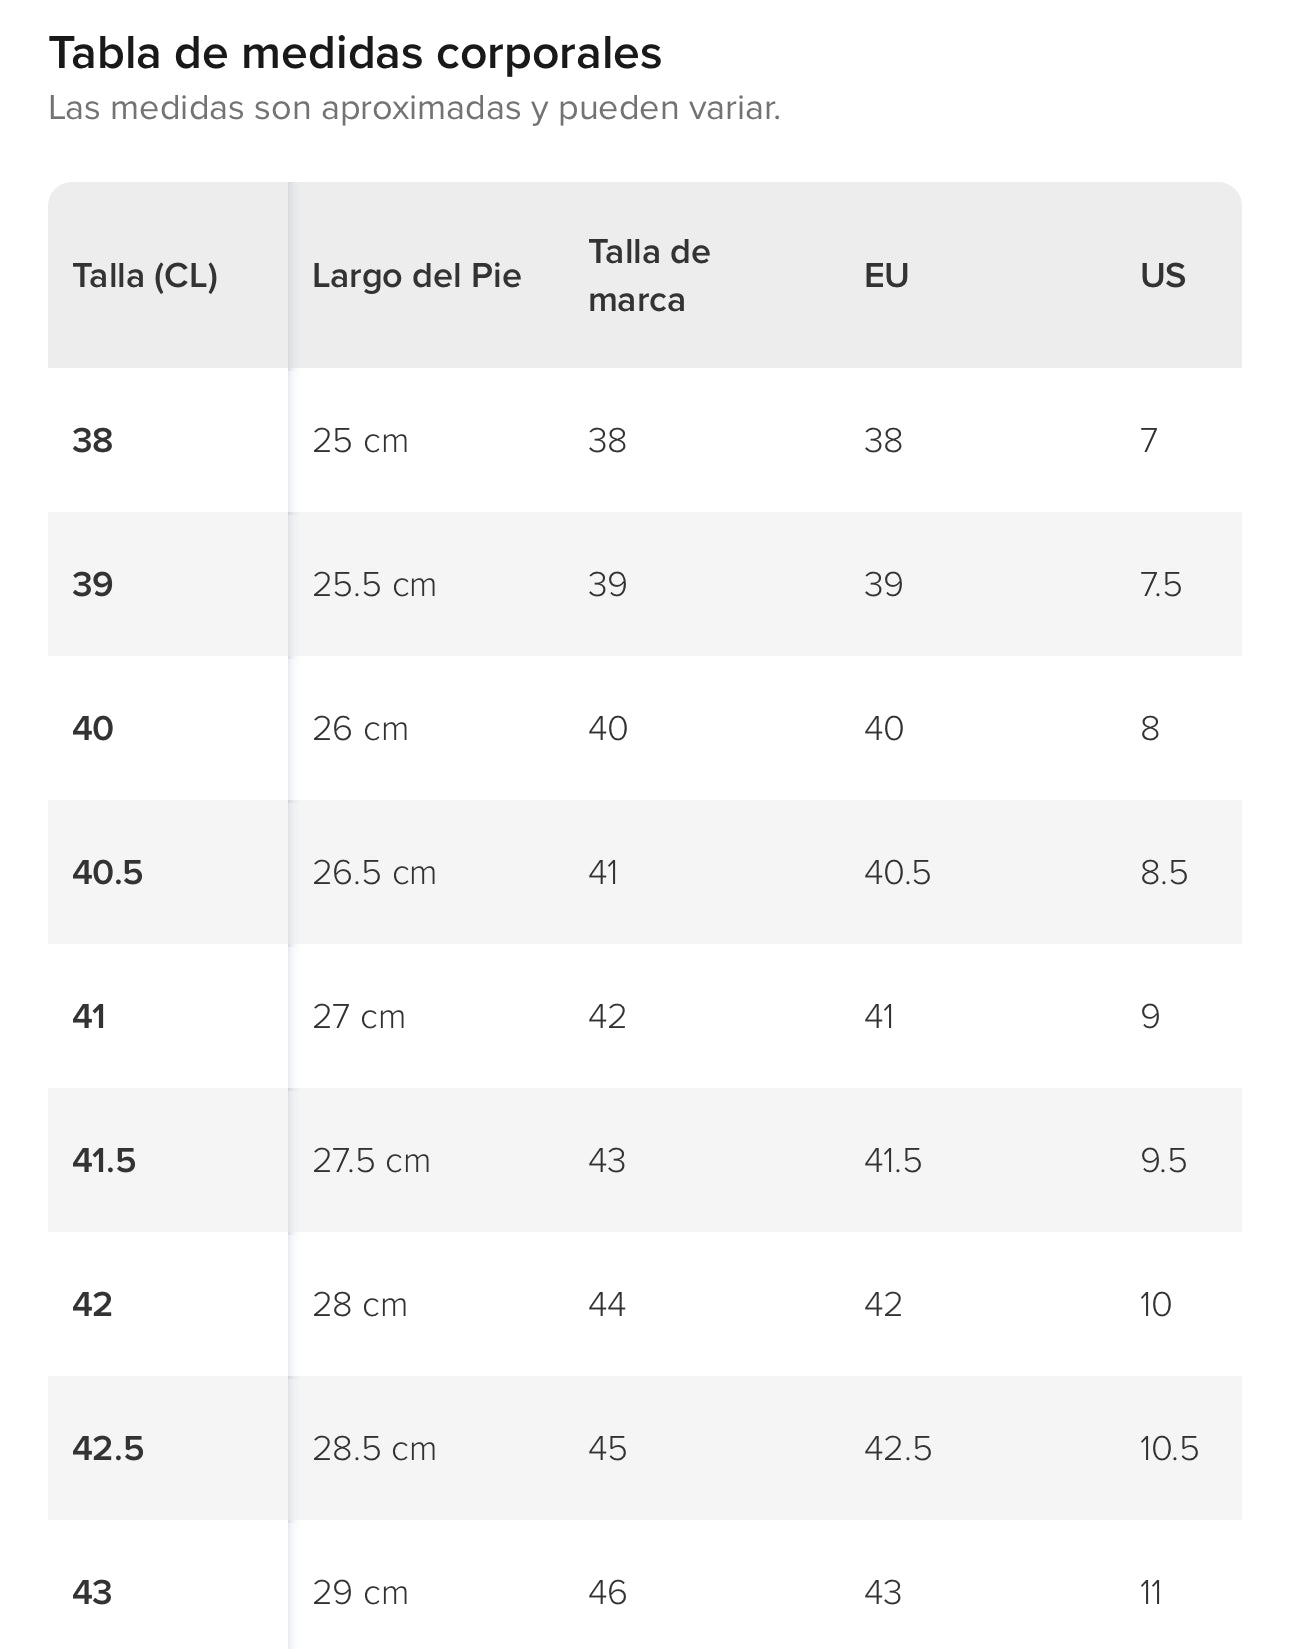Click the "25 cm" foot length cell
Viewport: 1290px width, 1649px height.
(x=360, y=441)
